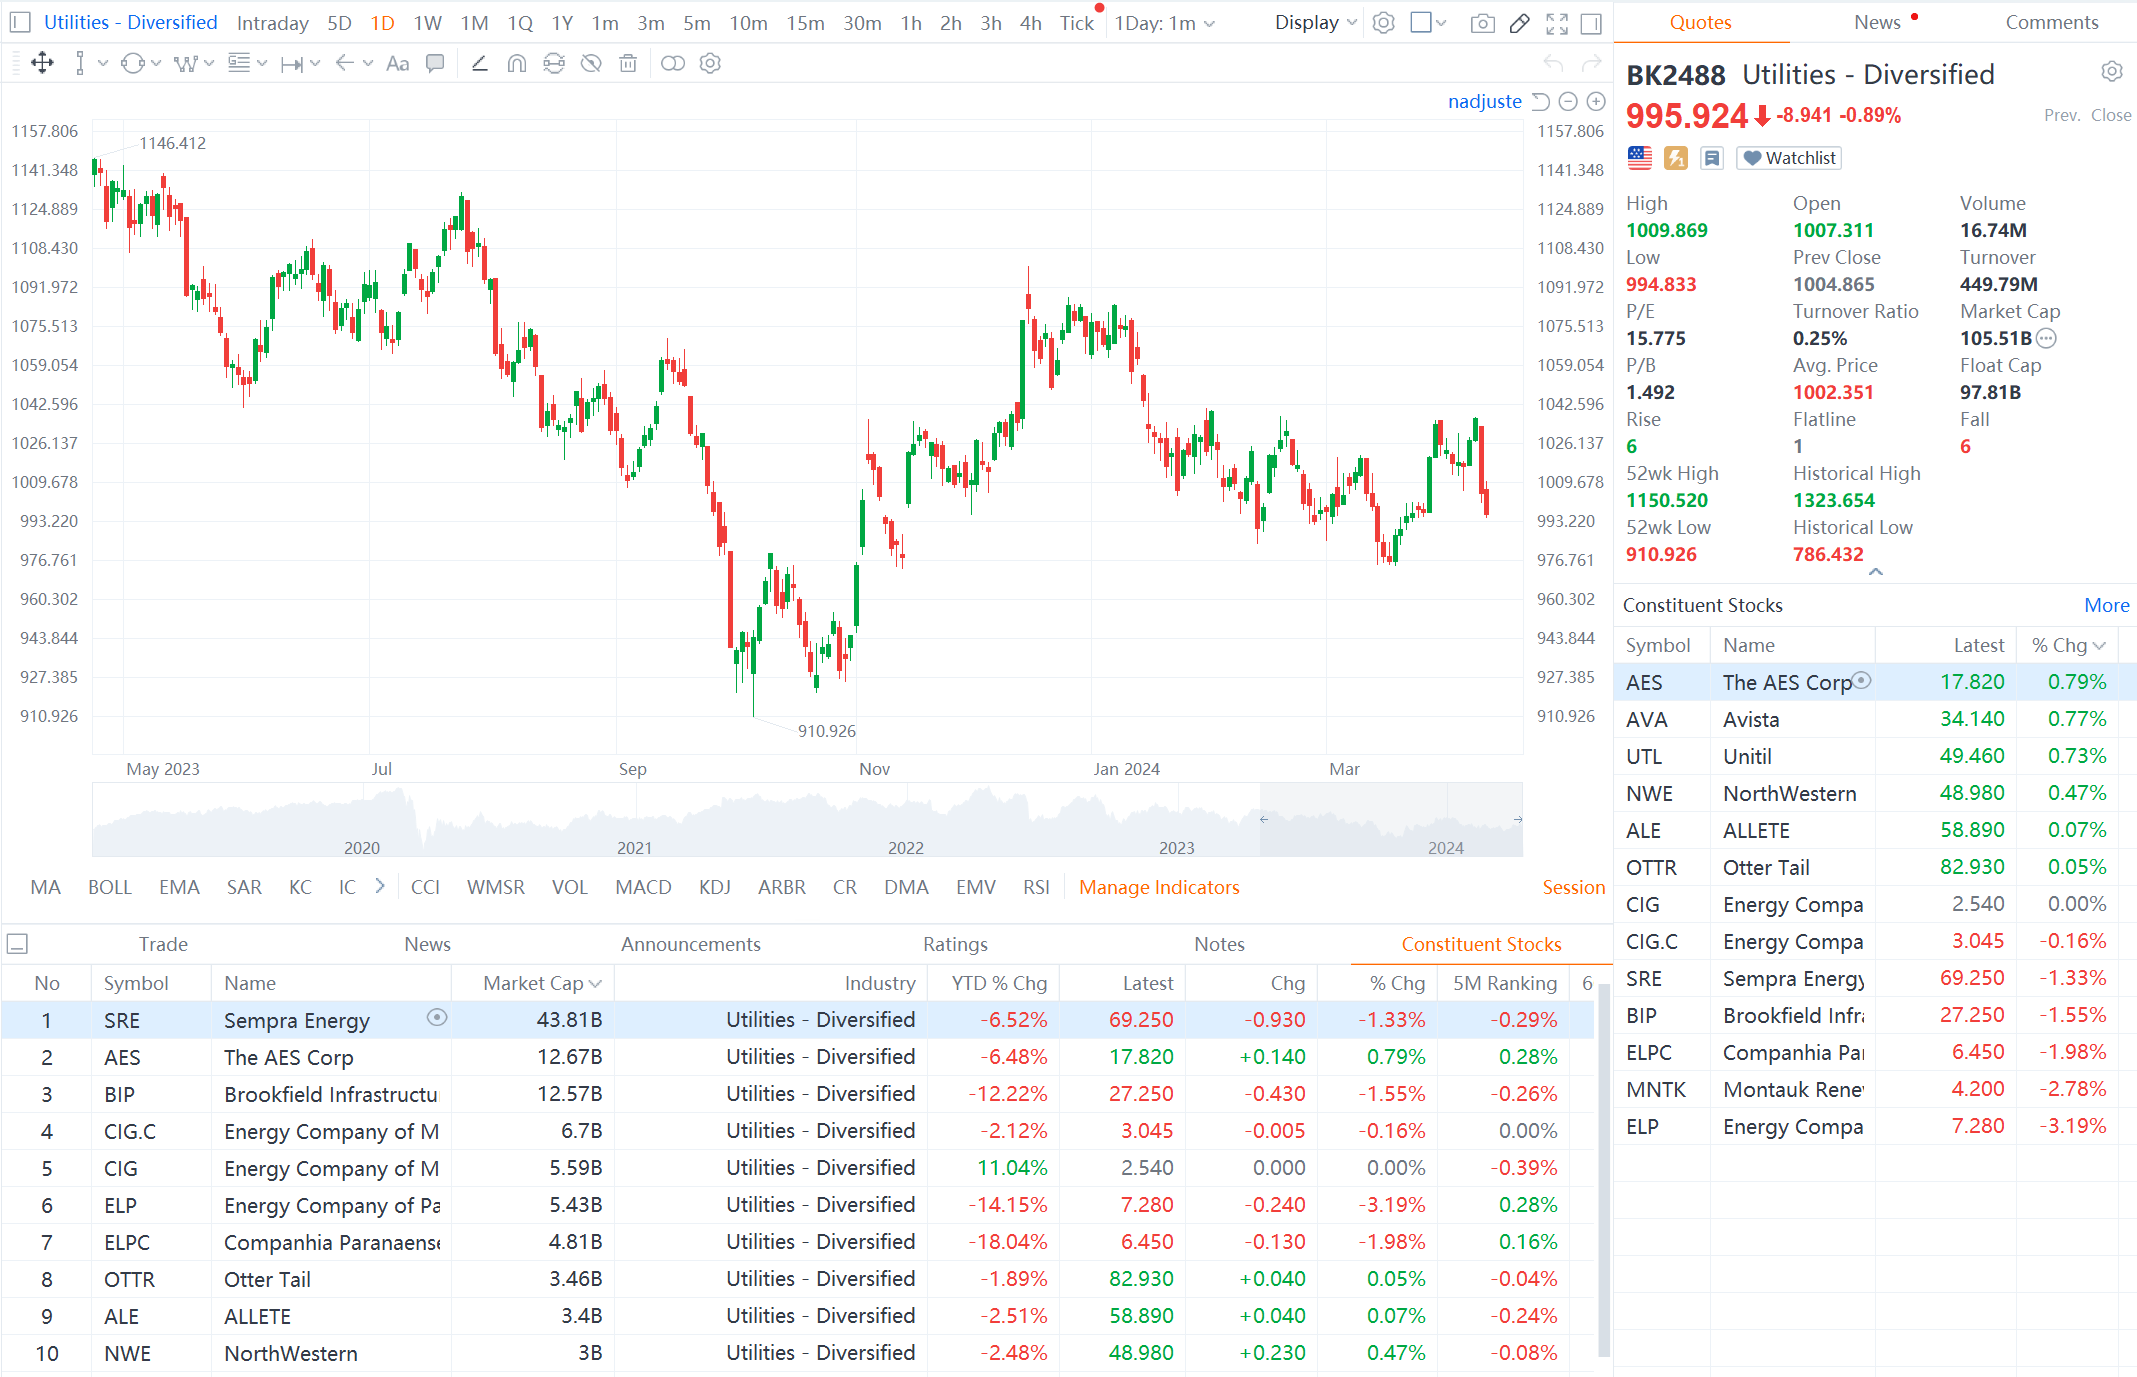Sort constituent list by % Chg
2137x1377 pixels.
pyautogui.click(x=2068, y=645)
